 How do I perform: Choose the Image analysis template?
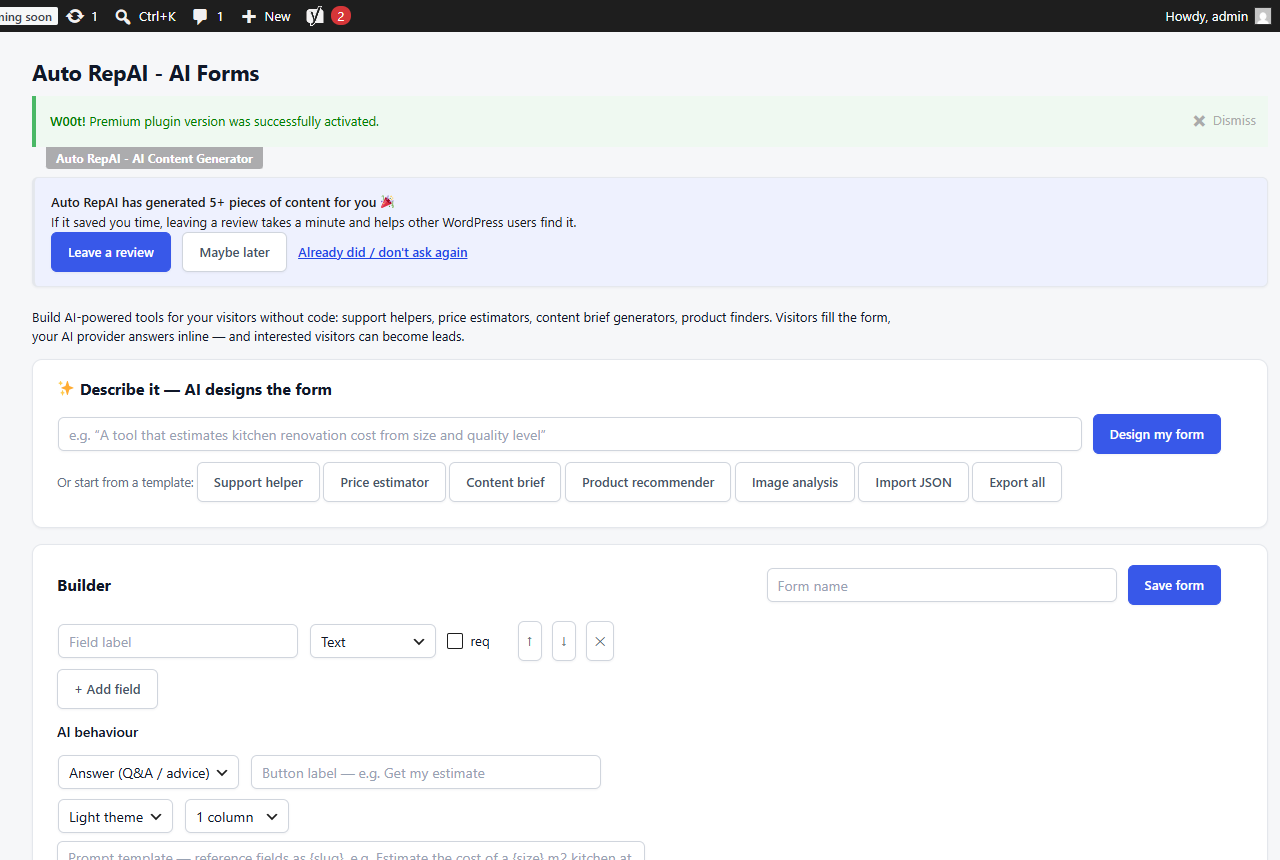pos(795,482)
